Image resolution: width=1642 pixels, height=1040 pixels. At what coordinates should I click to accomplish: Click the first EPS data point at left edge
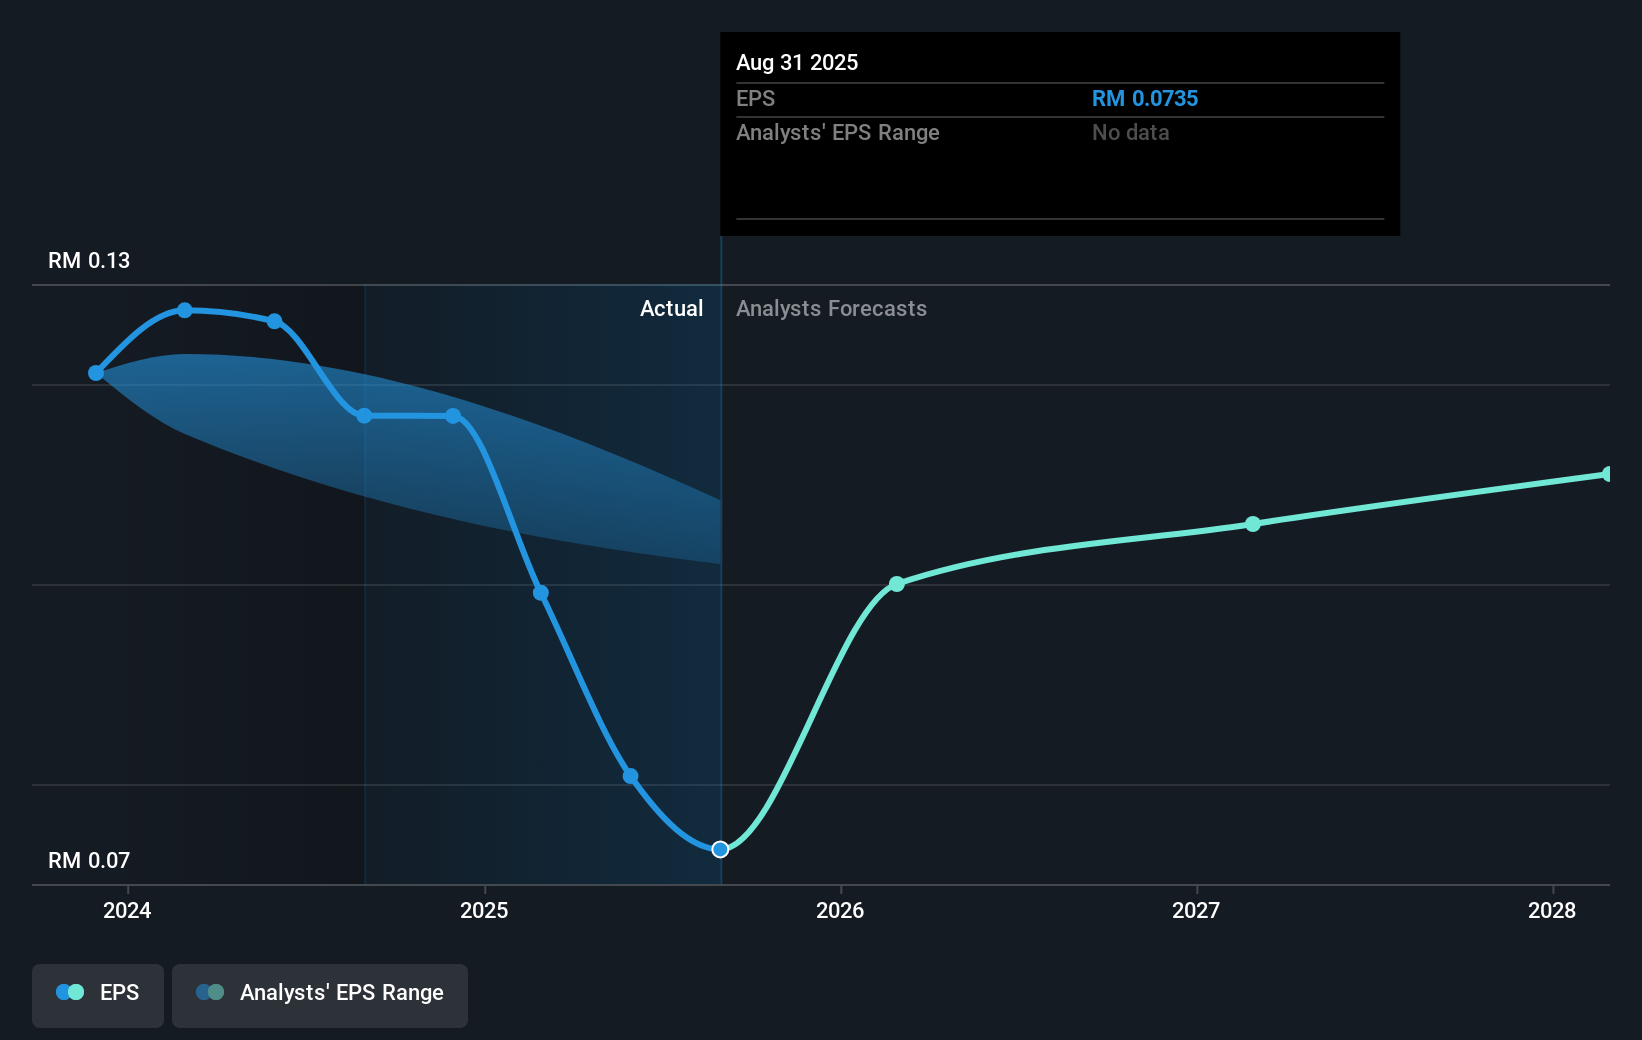(96, 373)
